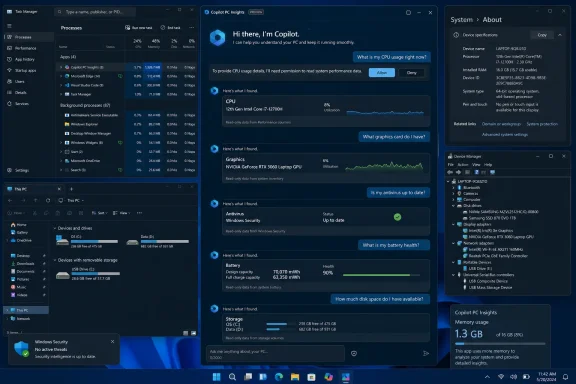
Task: Click Copilot PC Insights settings icon in title bar
Action: point(408,12)
